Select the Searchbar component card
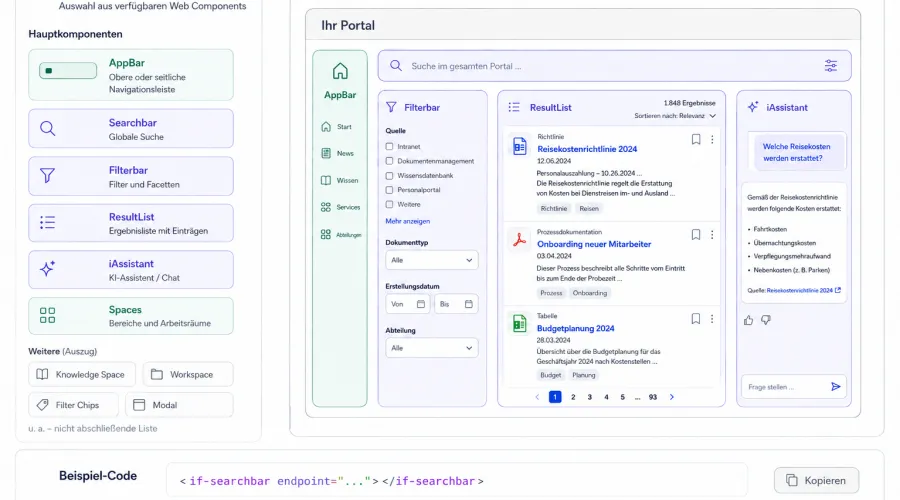This screenshot has height=500, width=900. click(131, 129)
